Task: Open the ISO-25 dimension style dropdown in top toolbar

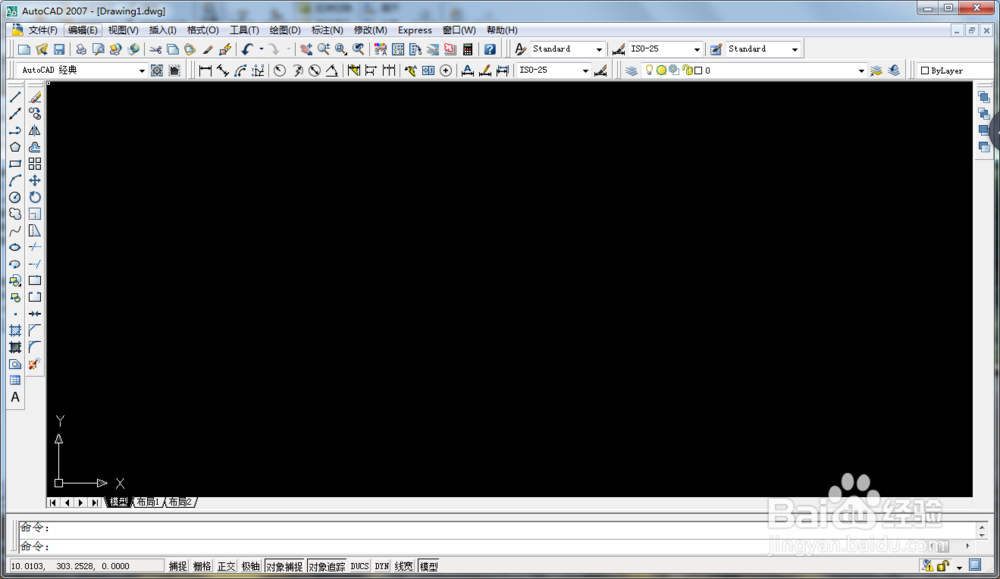Action: click(696, 49)
